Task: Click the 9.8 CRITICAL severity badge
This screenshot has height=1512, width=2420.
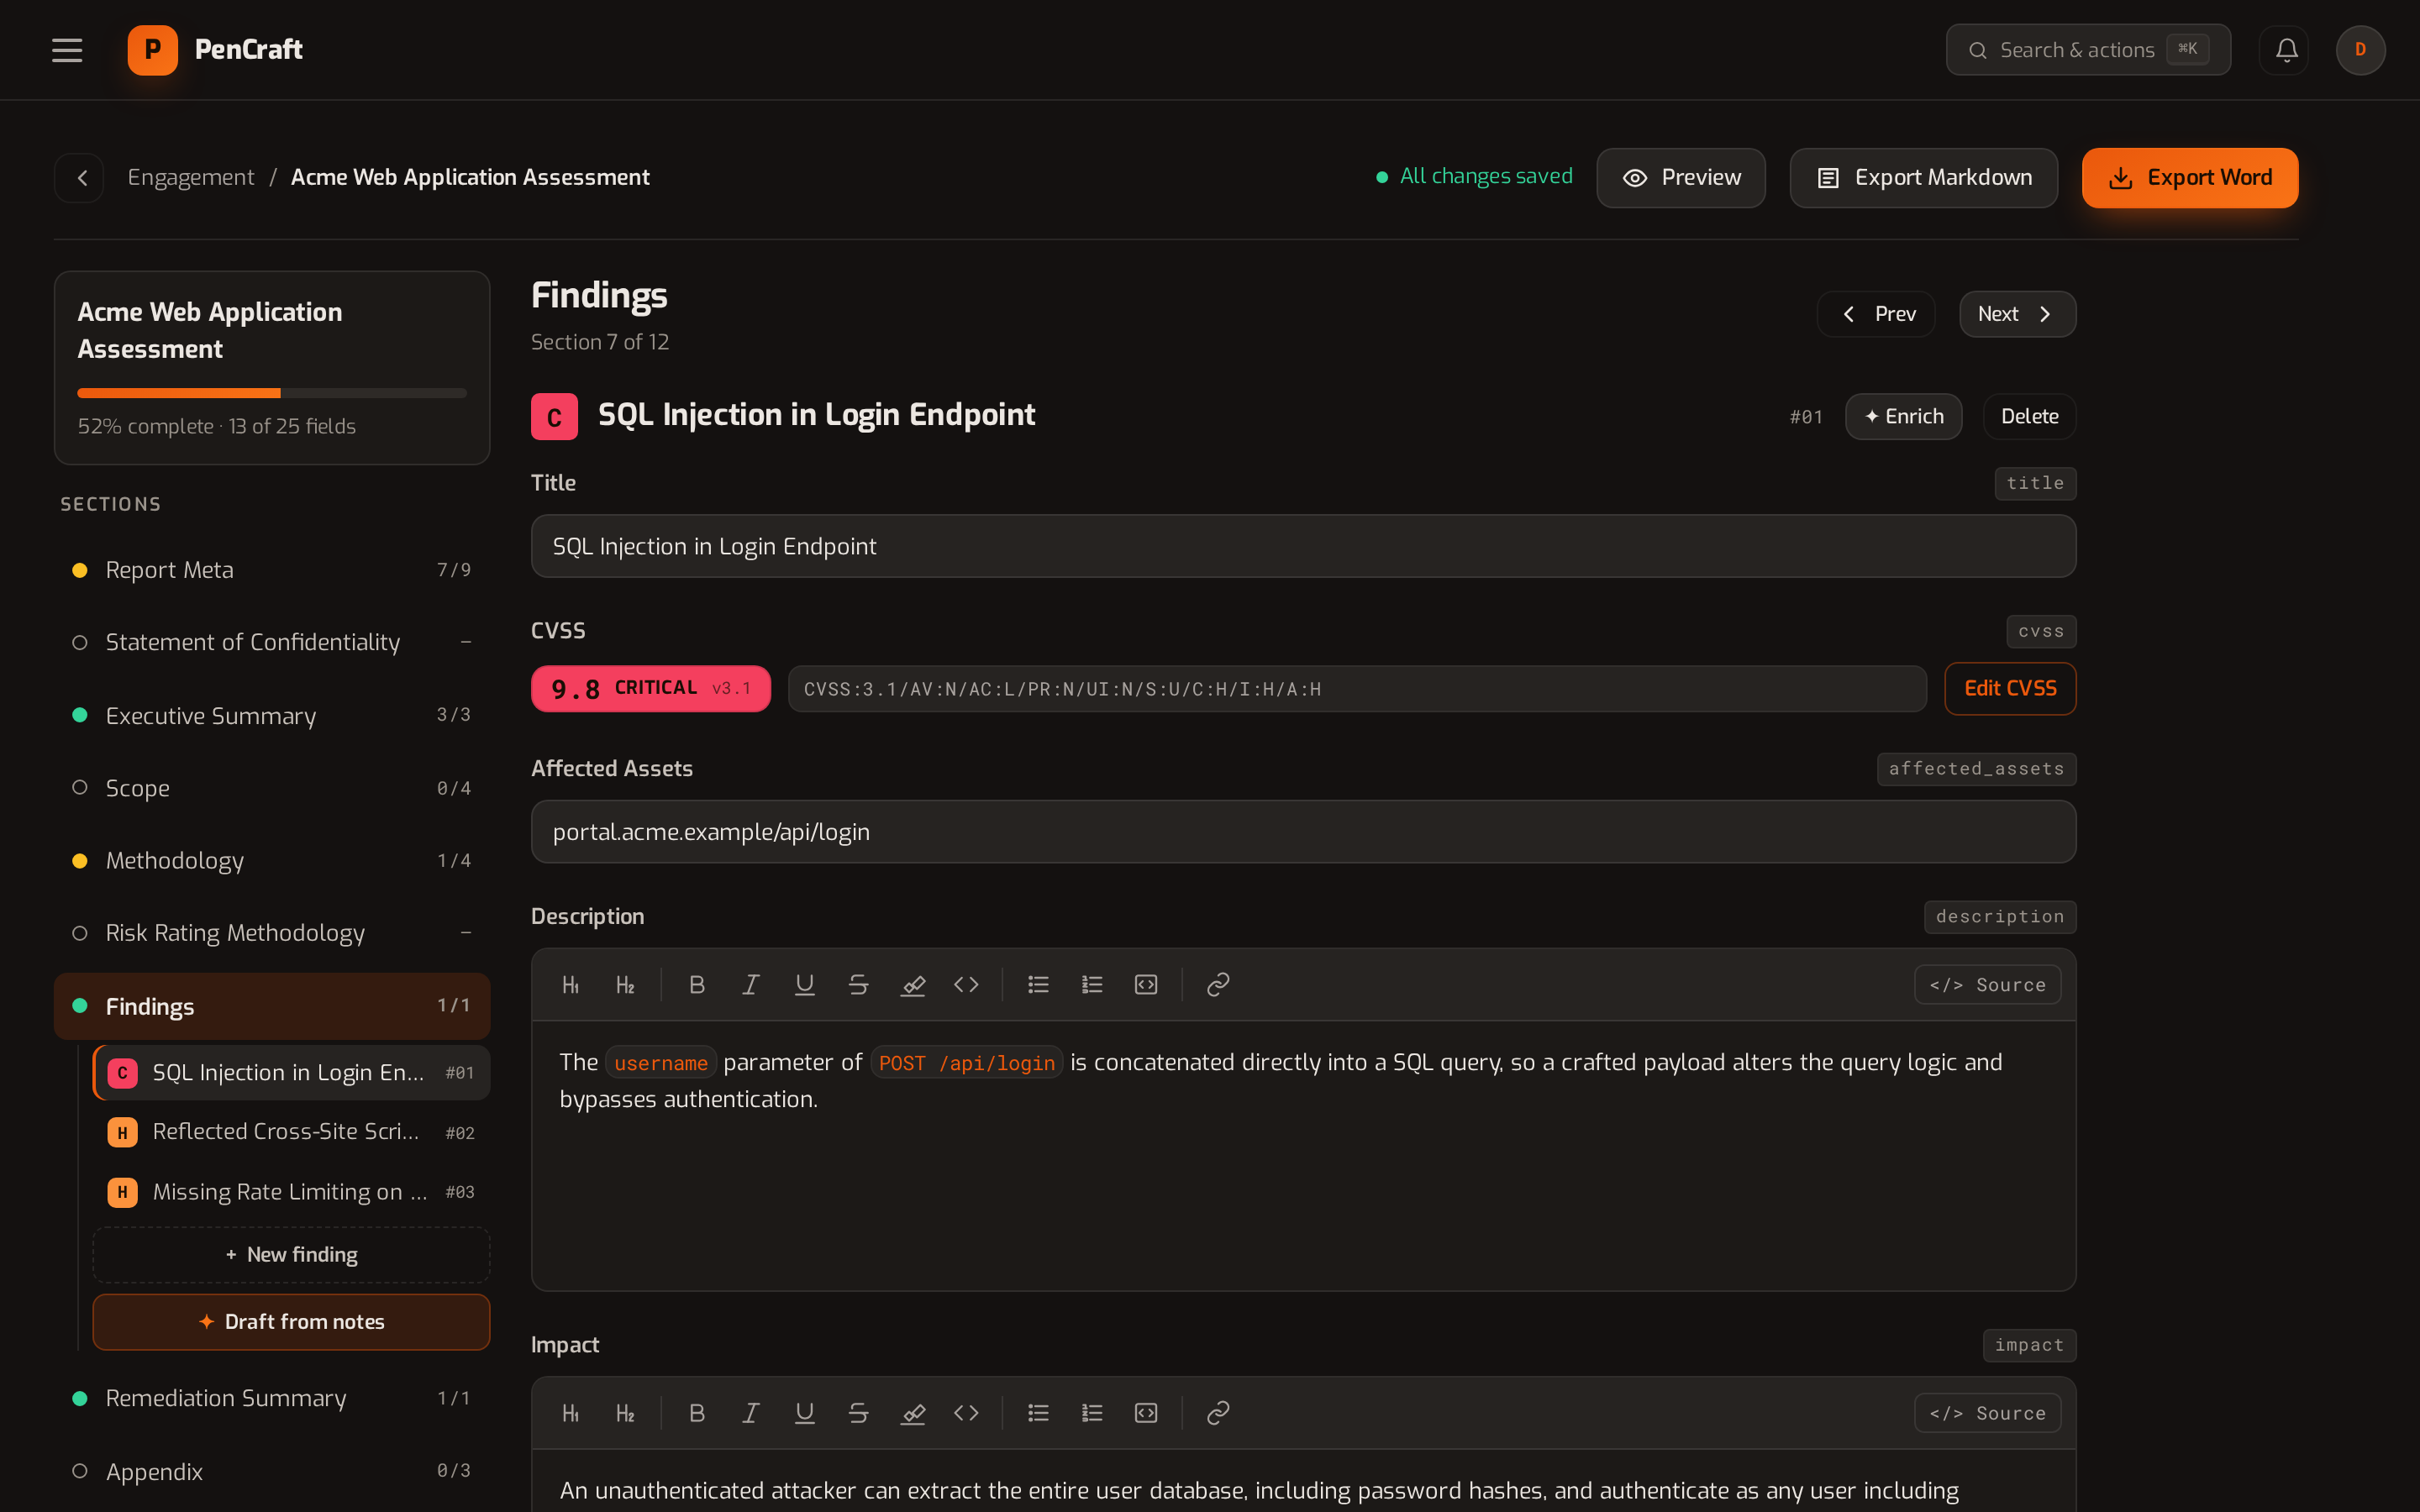Action: 650,689
